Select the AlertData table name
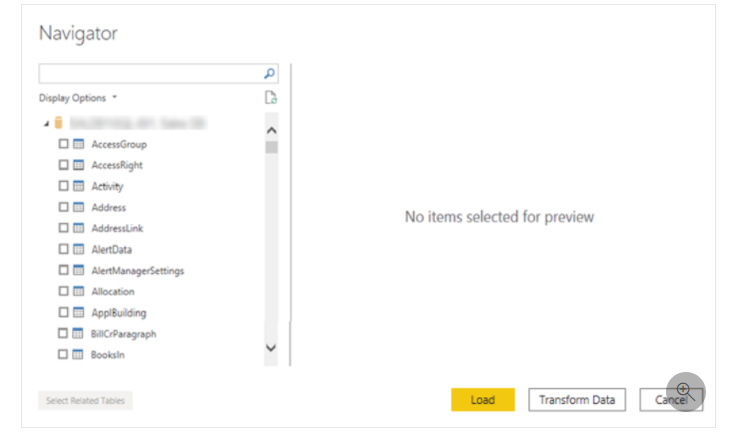 tap(111, 249)
